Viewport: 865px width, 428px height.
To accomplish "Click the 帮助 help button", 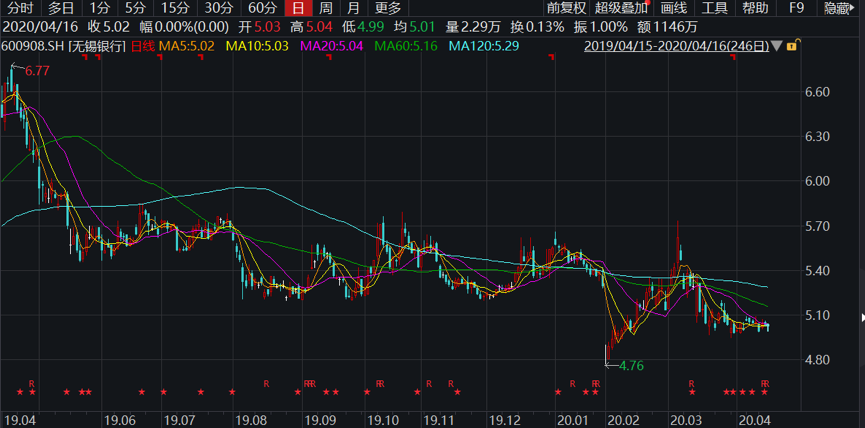I will [754, 8].
